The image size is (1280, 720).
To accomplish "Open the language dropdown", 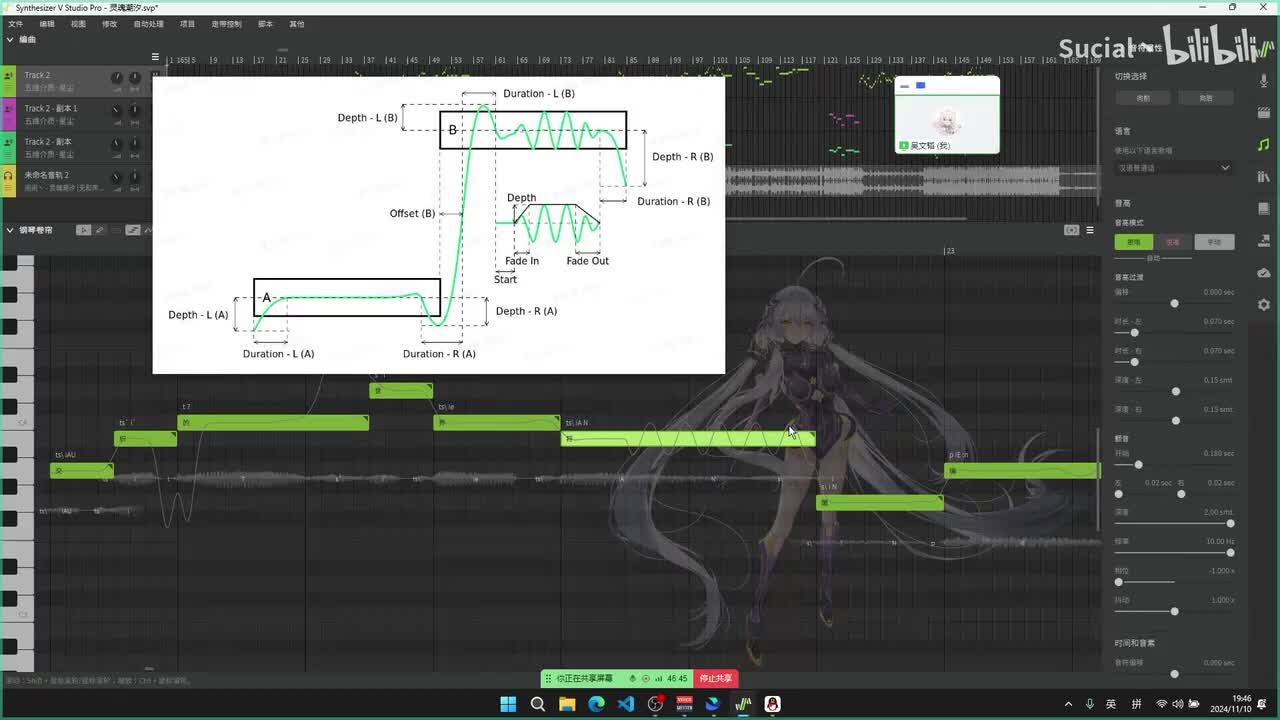I will pyautogui.click(x=1174, y=168).
